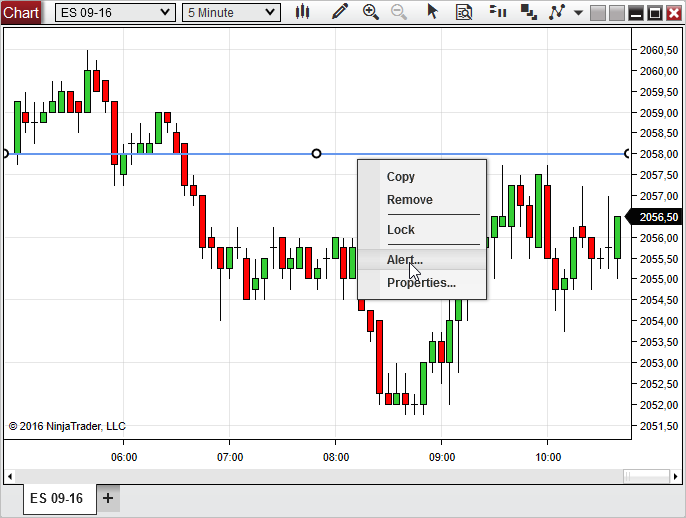Screen dimensions: 686x518
Task: Open Alert... from the context menu
Action: click(x=405, y=260)
